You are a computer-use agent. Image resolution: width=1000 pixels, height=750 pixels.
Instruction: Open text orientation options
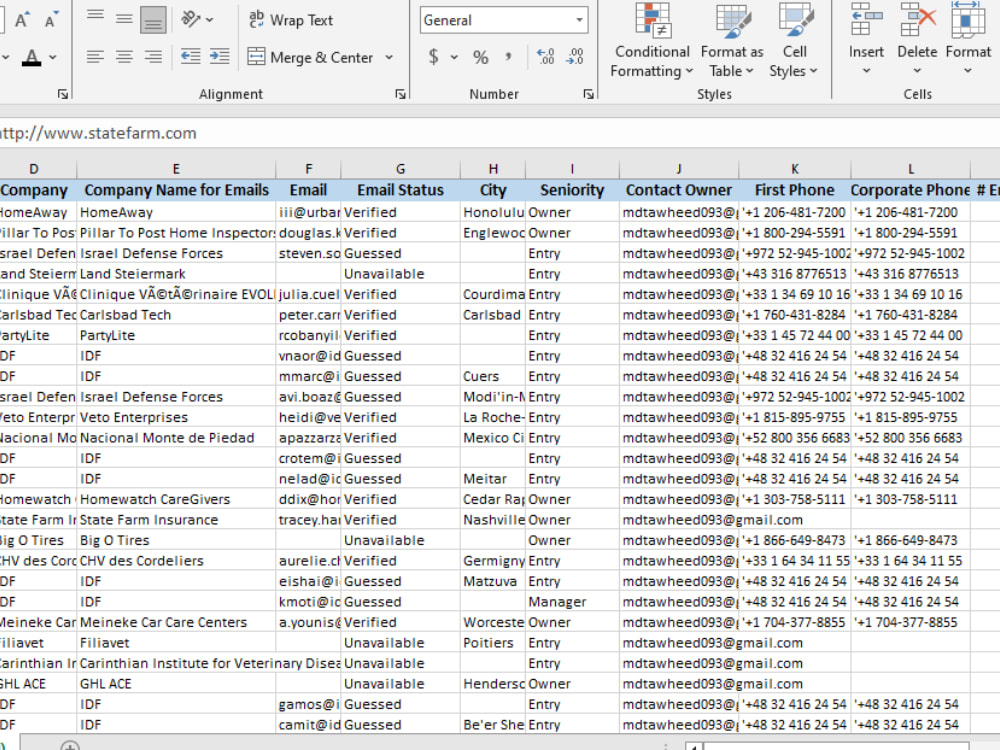pos(197,20)
